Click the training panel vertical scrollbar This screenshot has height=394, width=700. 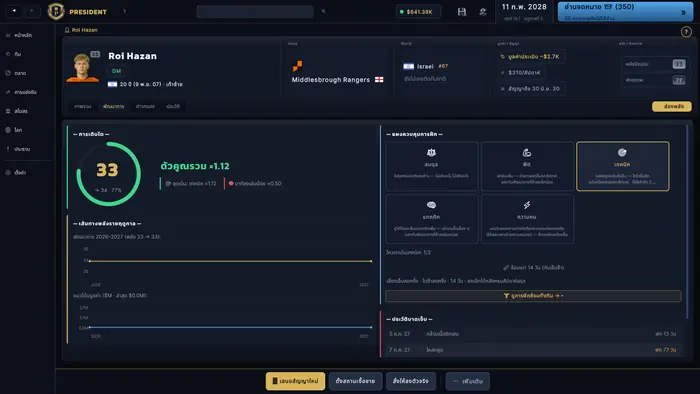687,222
